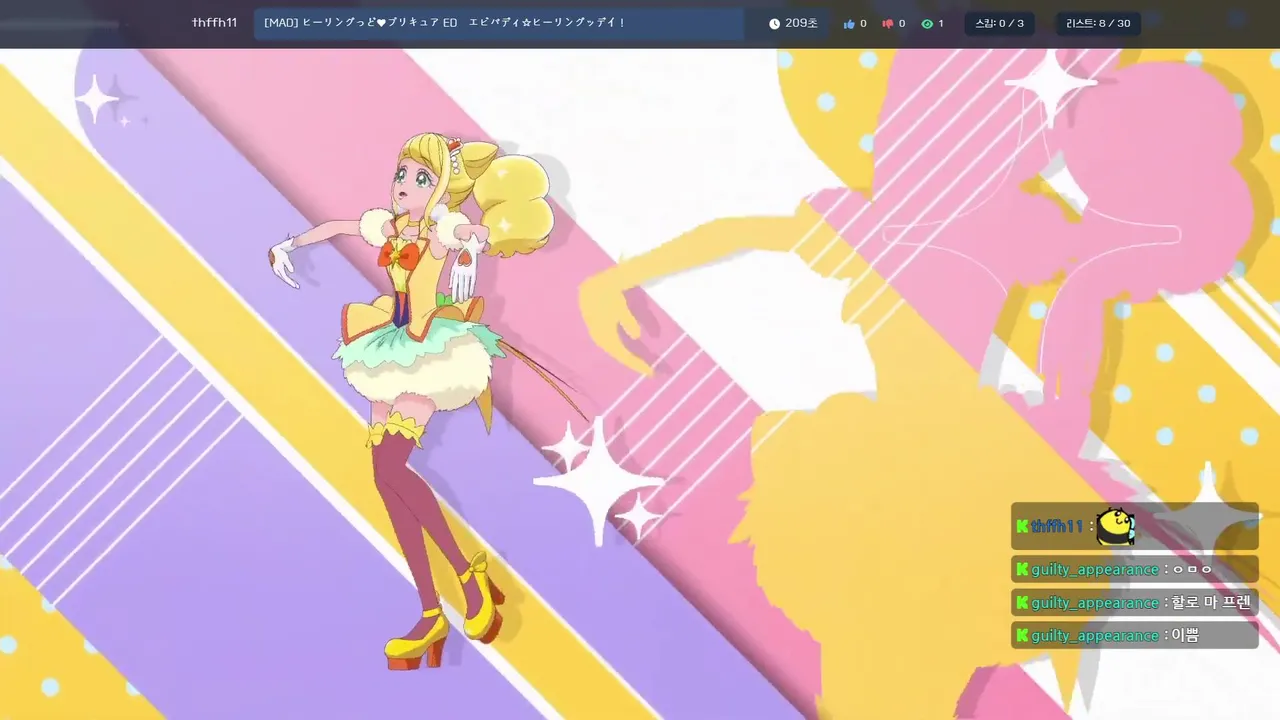This screenshot has width=1280, height=720.
Task: Click guilty_appearance name on the ㅇㅁㅇ message
Action: click(1095, 569)
